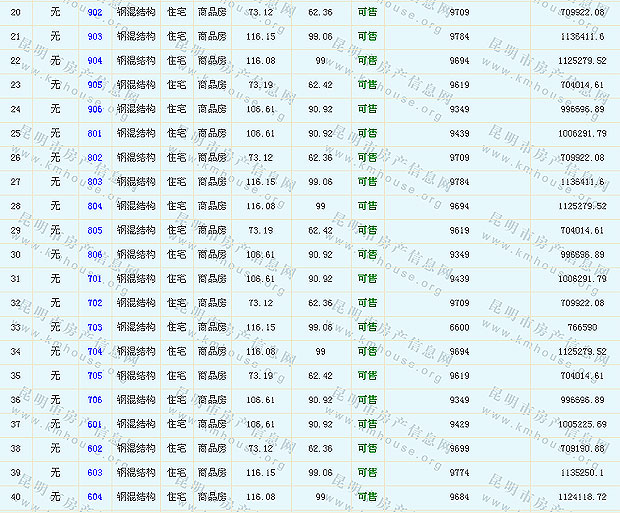This screenshot has width=620, height=513.
Task: Open room 705 in row 35
Action: coord(95,376)
